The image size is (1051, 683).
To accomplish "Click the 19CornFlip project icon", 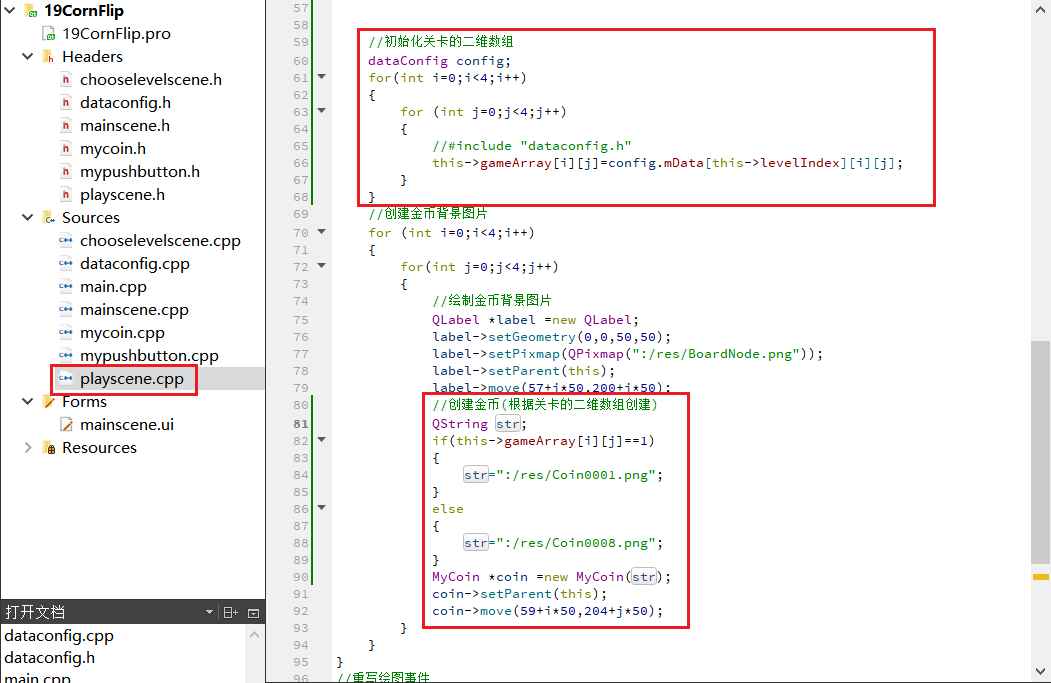I will coord(31,10).
